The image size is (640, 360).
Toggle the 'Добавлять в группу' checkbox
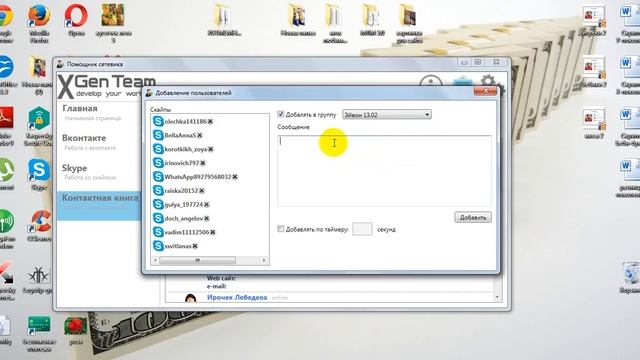pos(280,115)
